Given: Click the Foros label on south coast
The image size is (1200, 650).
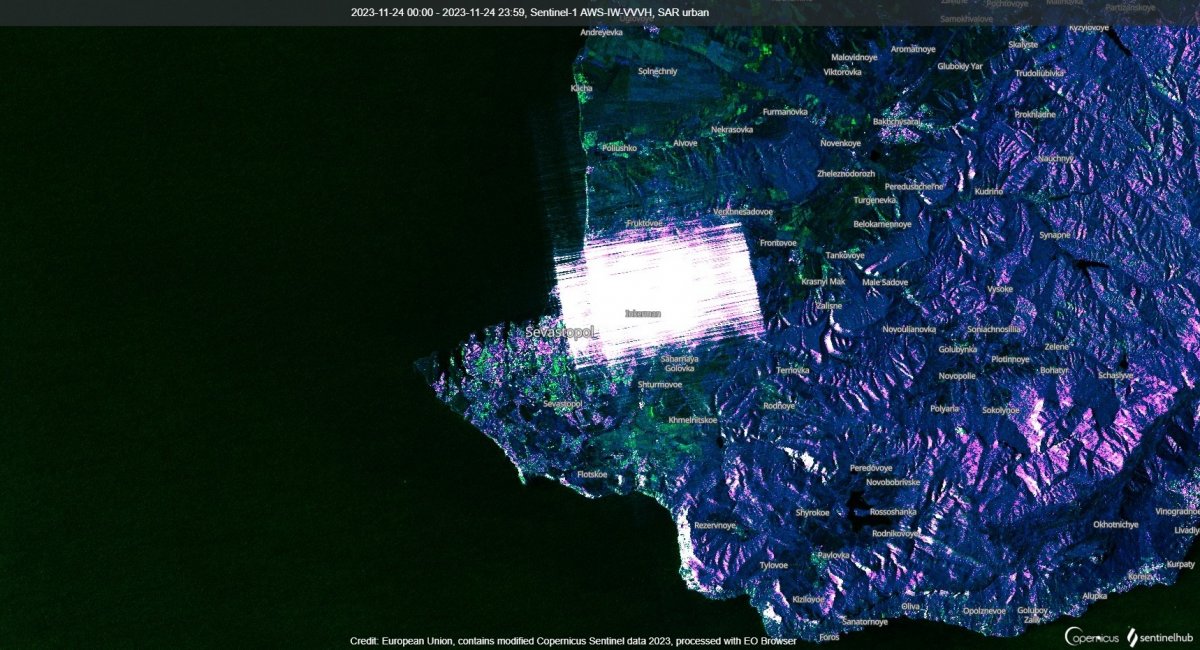Looking at the screenshot, I should click(x=829, y=637).
